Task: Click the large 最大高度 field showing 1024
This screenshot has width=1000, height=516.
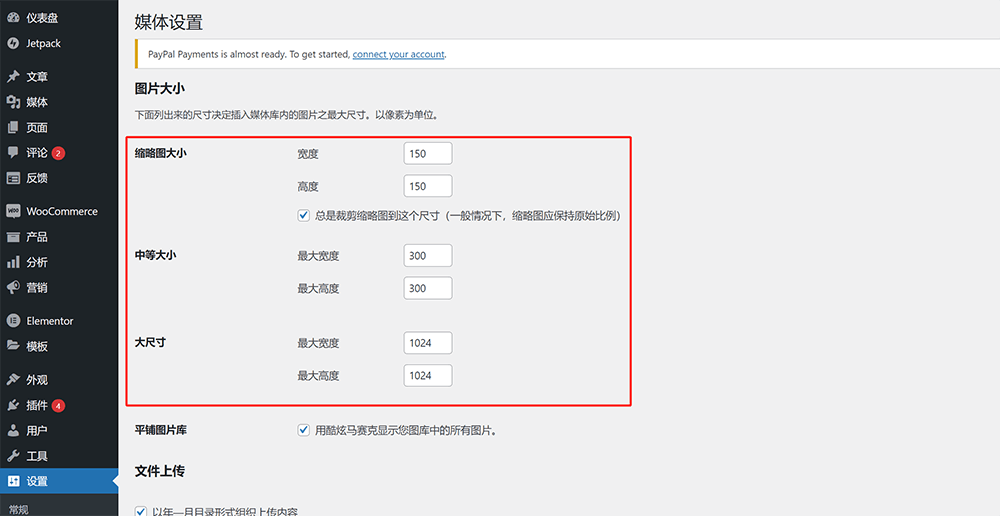Action: coord(428,376)
